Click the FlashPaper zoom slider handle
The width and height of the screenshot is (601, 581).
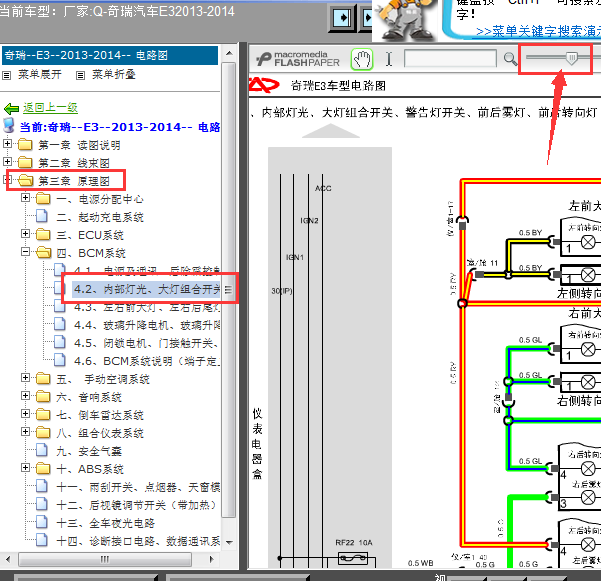571,58
